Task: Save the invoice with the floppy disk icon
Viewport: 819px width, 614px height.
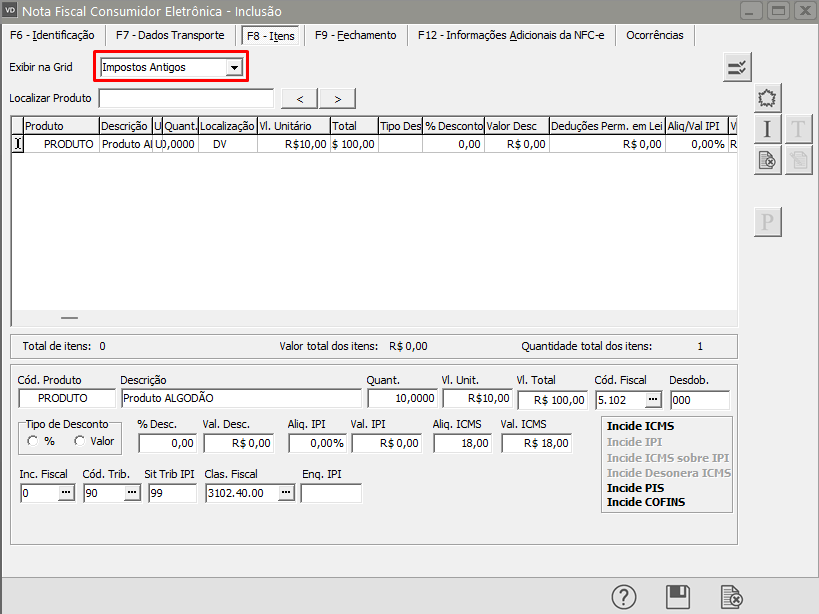Action: [x=678, y=597]
